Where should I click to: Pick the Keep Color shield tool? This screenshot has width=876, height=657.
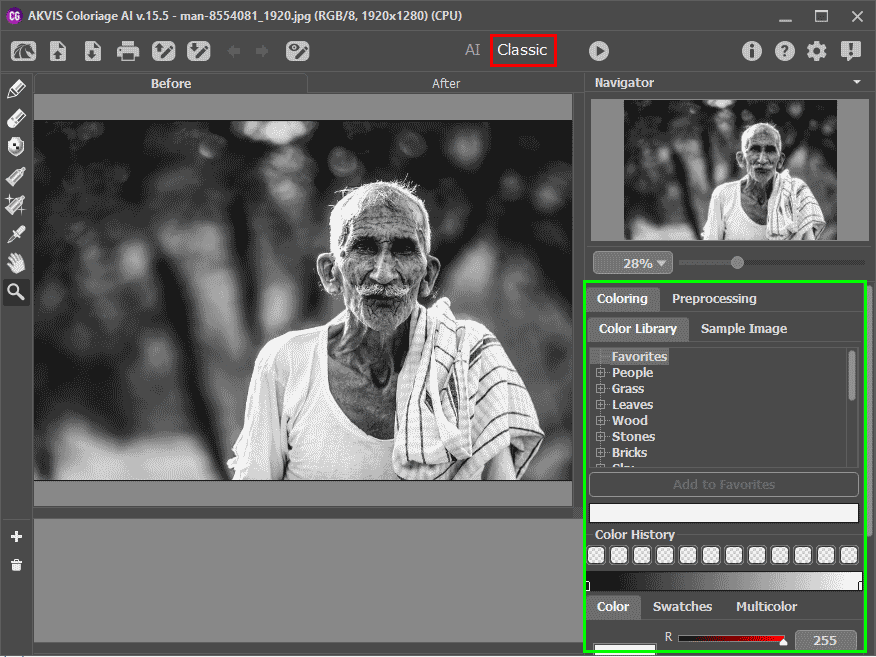(x=16, y=148)
